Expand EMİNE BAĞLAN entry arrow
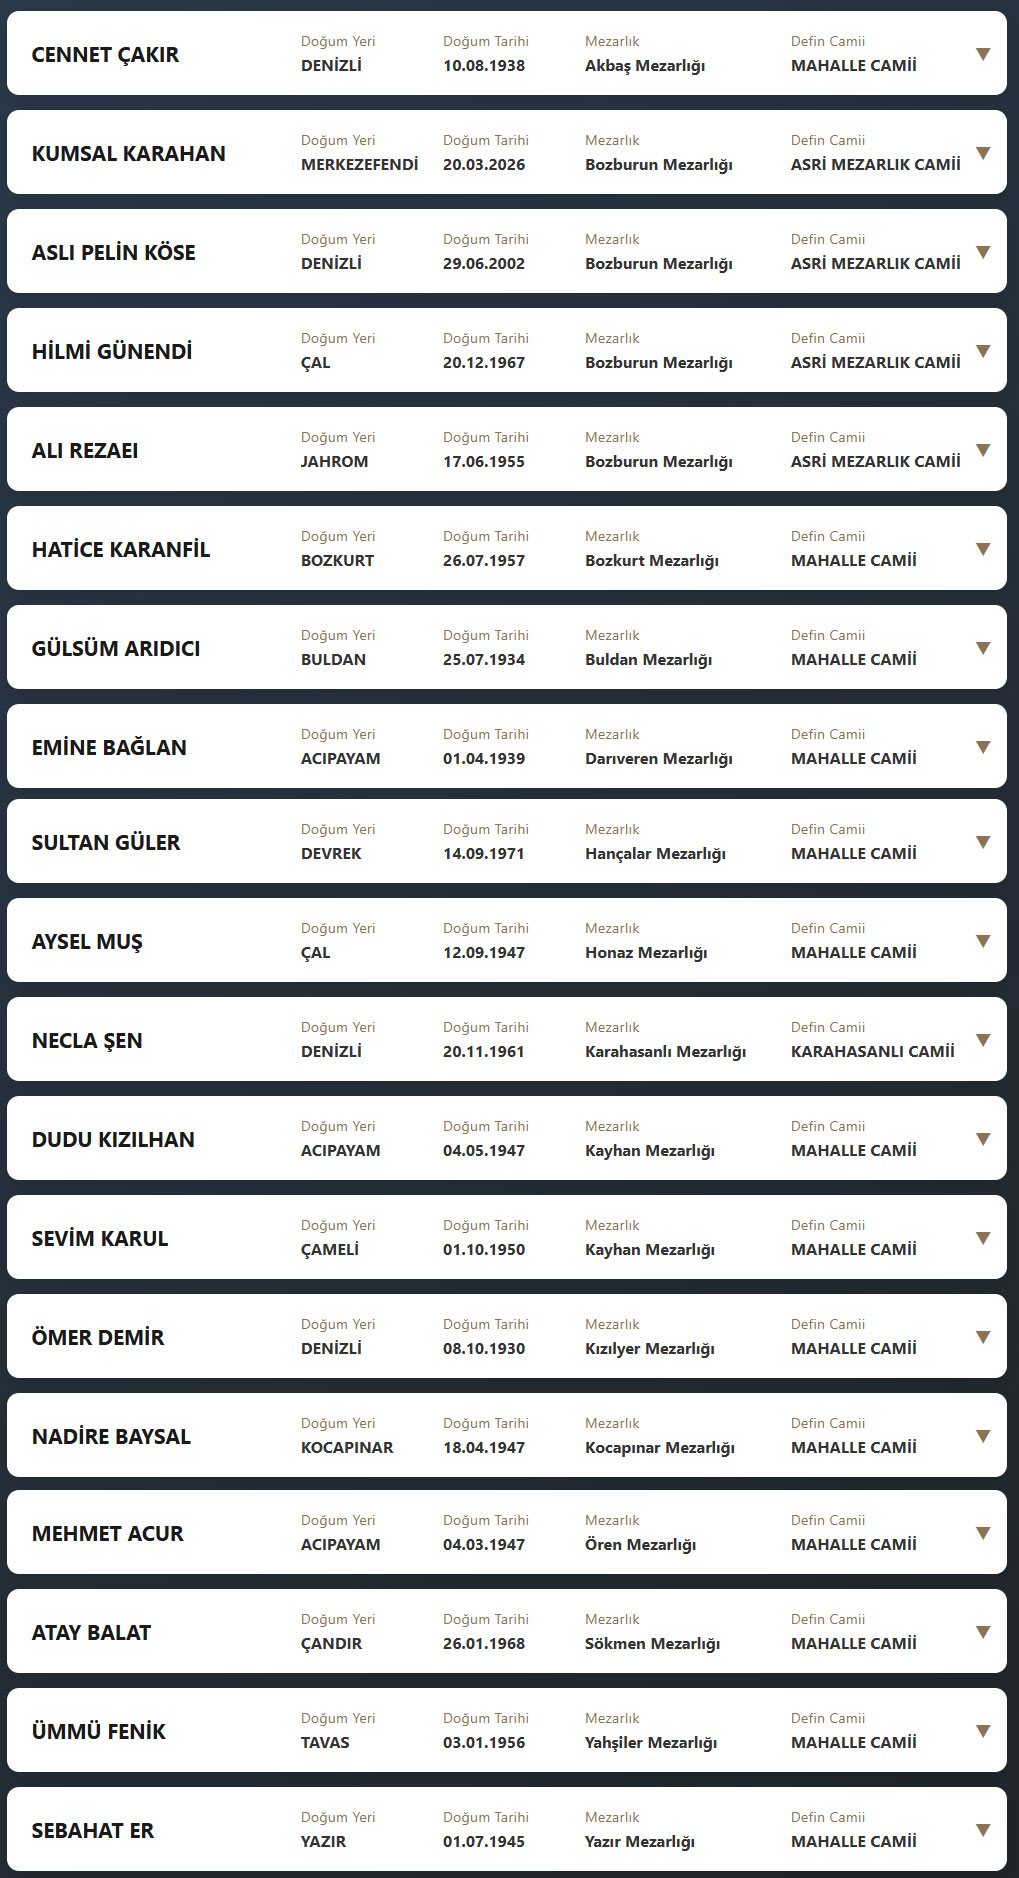This screenshot has width=1019, height=1878. 983,747
